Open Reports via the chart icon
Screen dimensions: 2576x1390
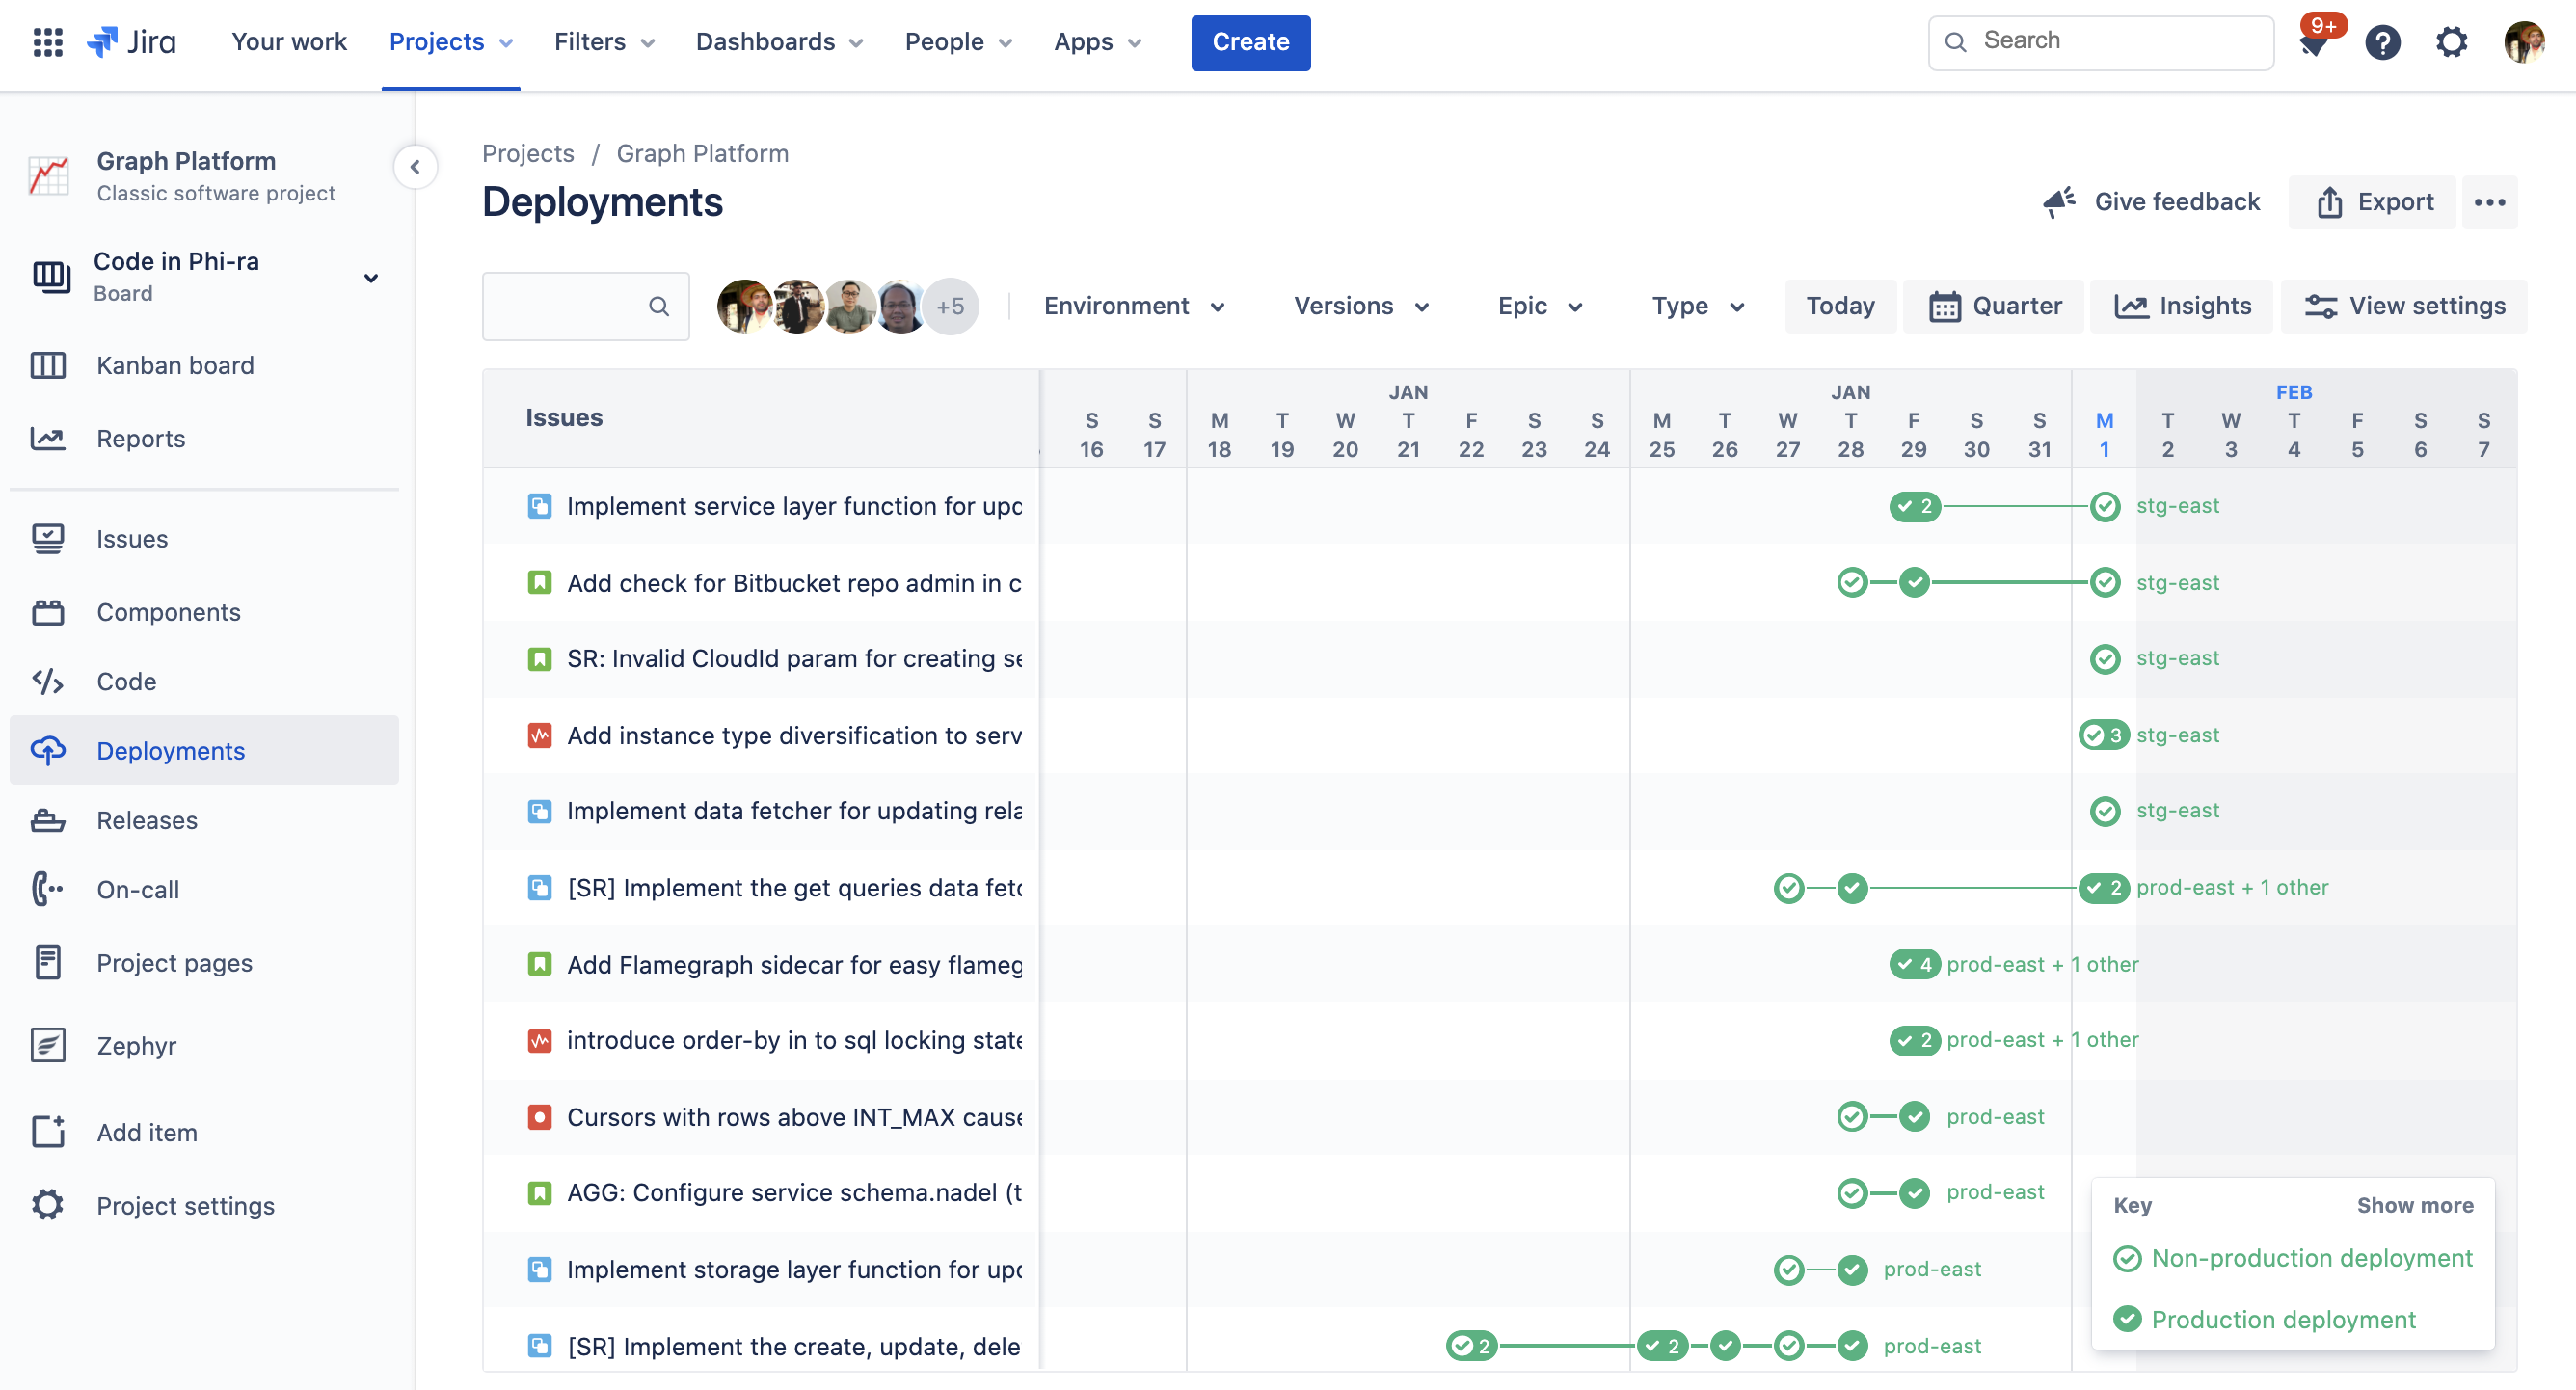(48, 438)
